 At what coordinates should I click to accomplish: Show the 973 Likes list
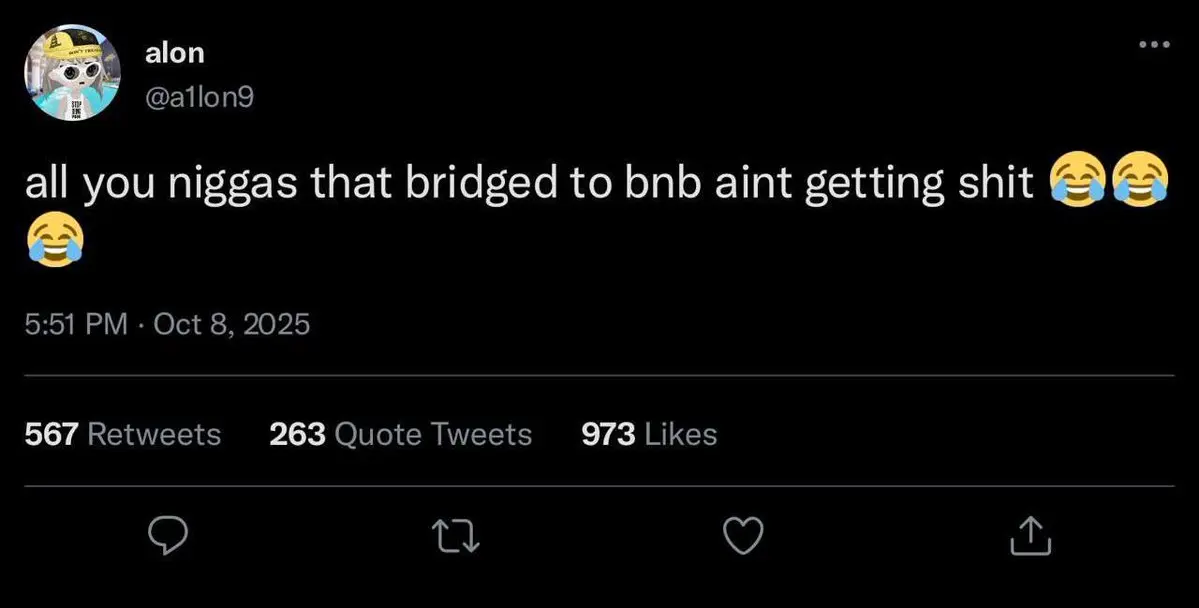(648, 434)
